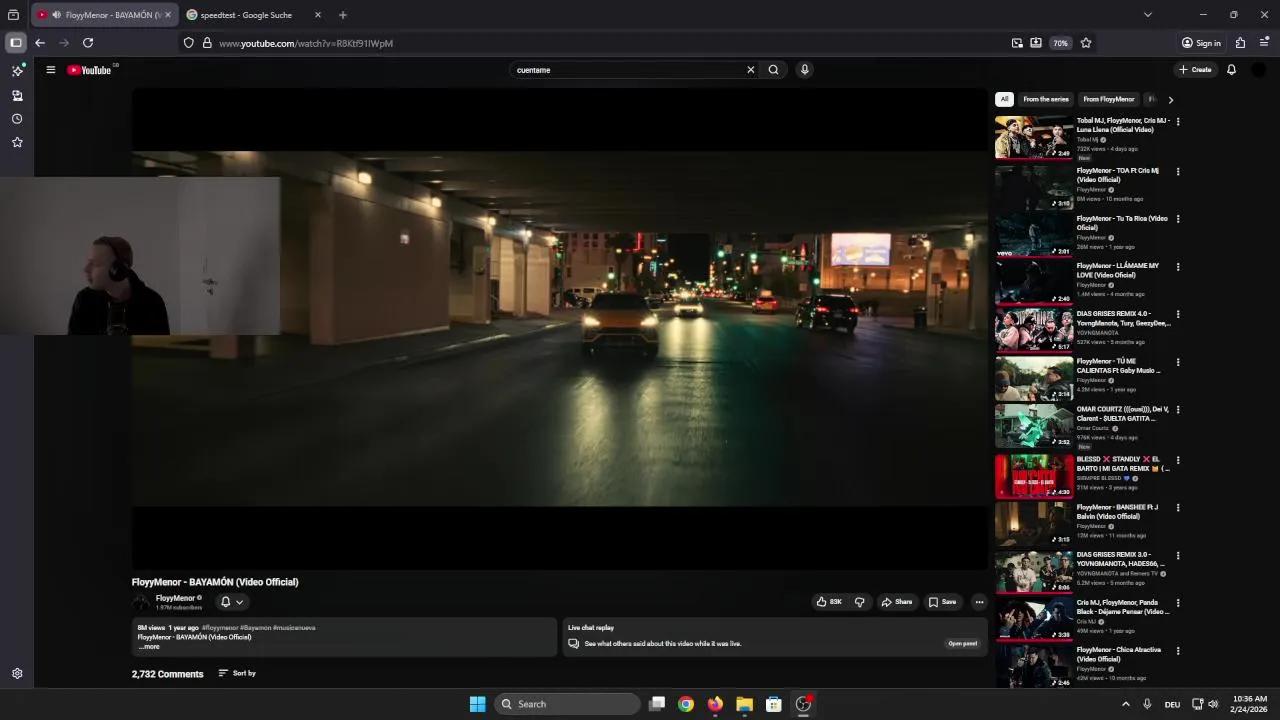Open the YouTube guide hamburger menu
Viewport: 1280px width, 720px height.
[x=50, y=70]
